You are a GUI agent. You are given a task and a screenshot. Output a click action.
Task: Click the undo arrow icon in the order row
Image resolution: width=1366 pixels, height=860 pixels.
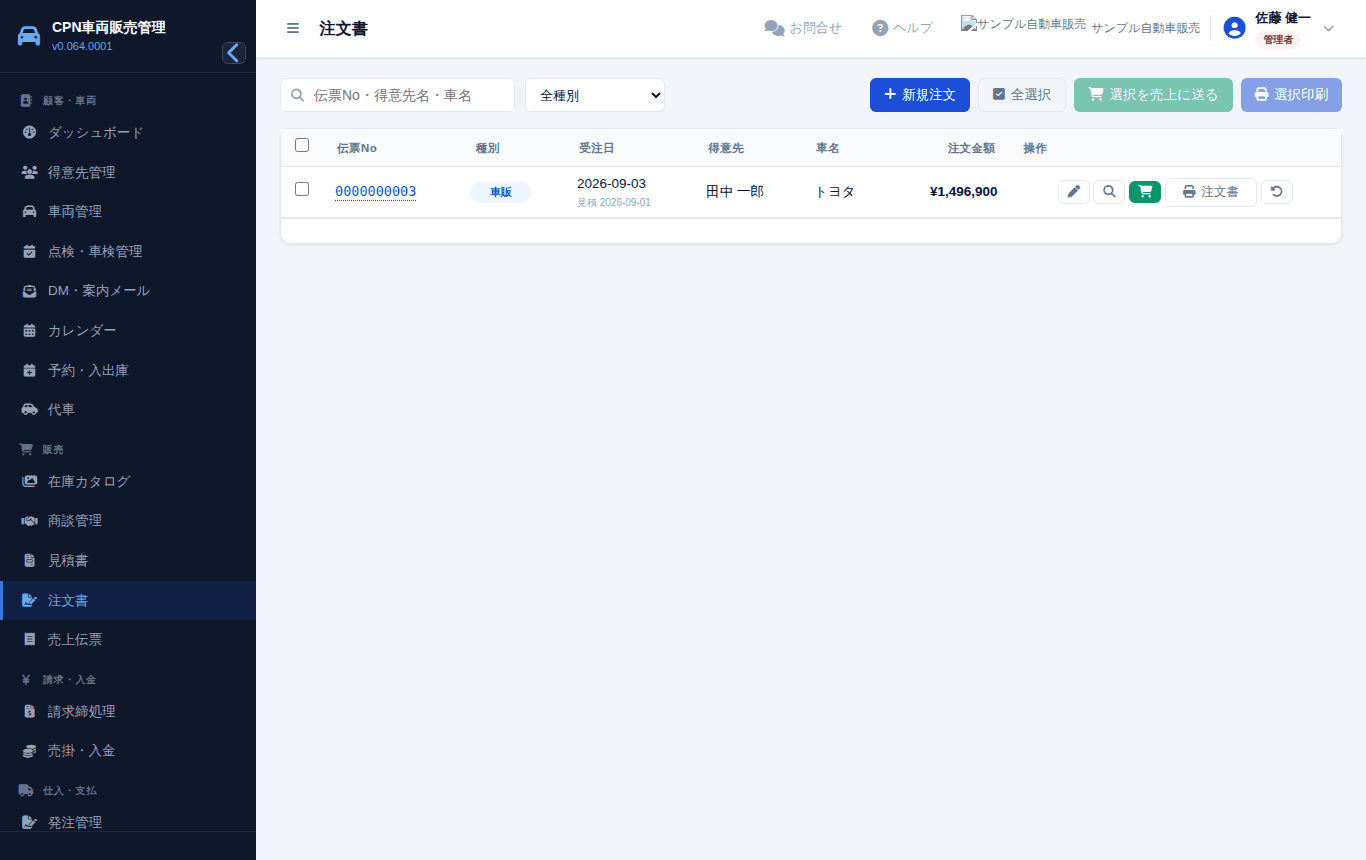(1277, 192)
